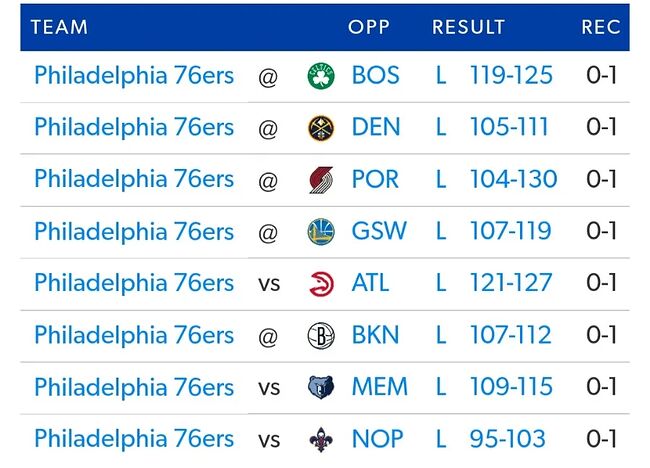
Task: Open the 121-127 result versus Atlanta
Action: (510, 284)
